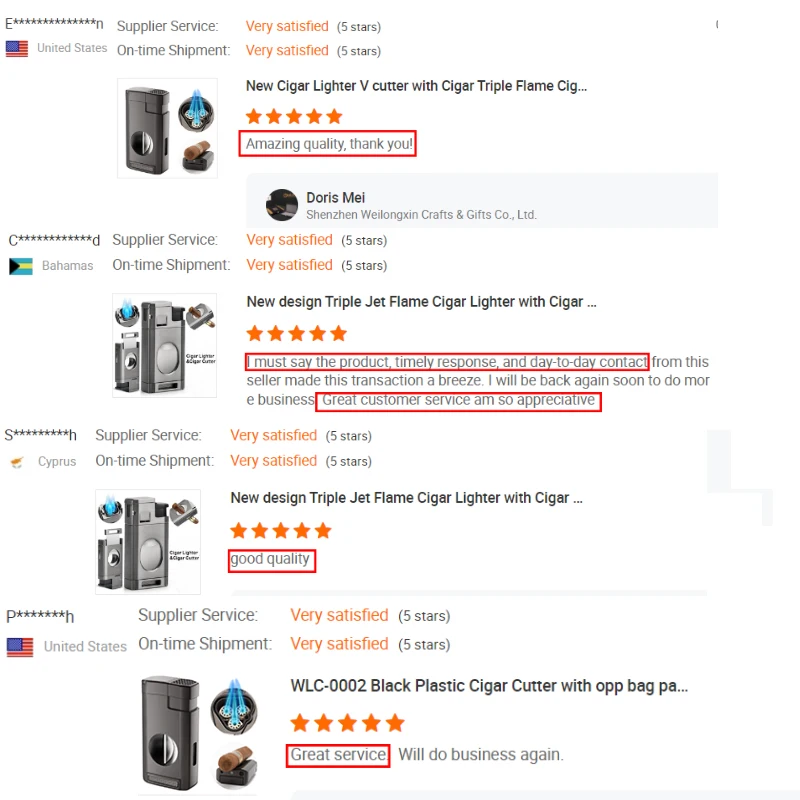
Task: Click the Doris Mei supplier name
Action: [x=336, y=198]
